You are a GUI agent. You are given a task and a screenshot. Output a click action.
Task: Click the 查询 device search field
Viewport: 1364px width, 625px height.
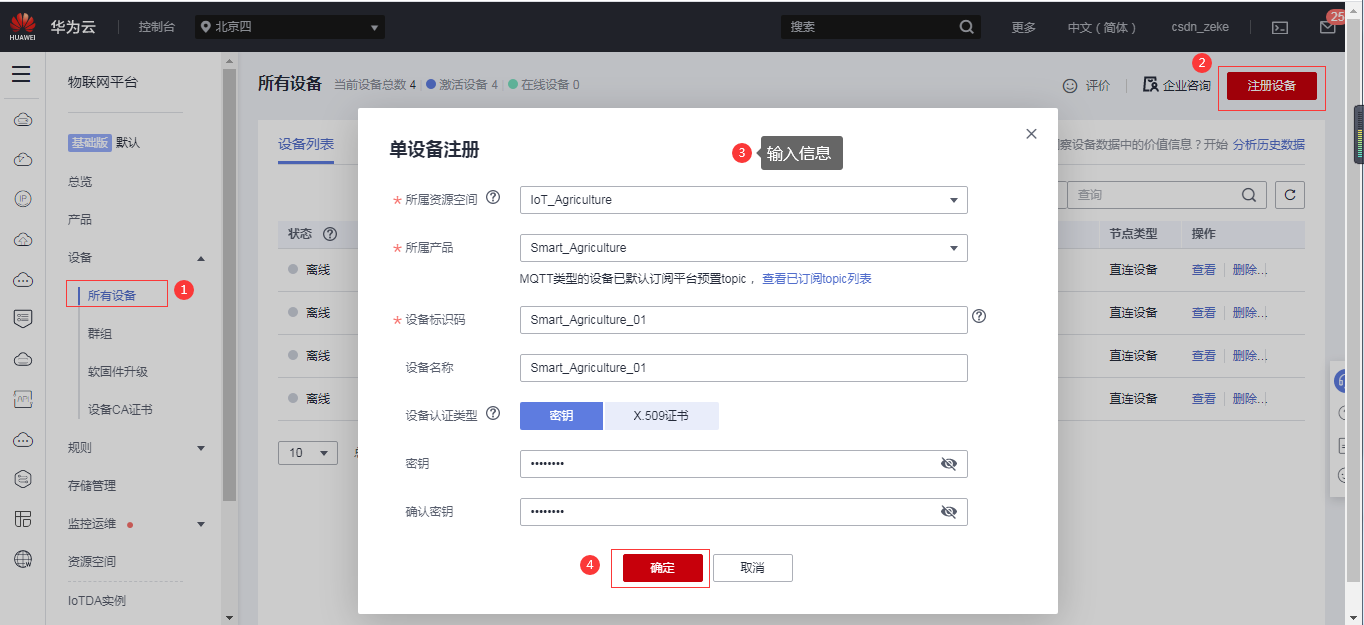1167,195
